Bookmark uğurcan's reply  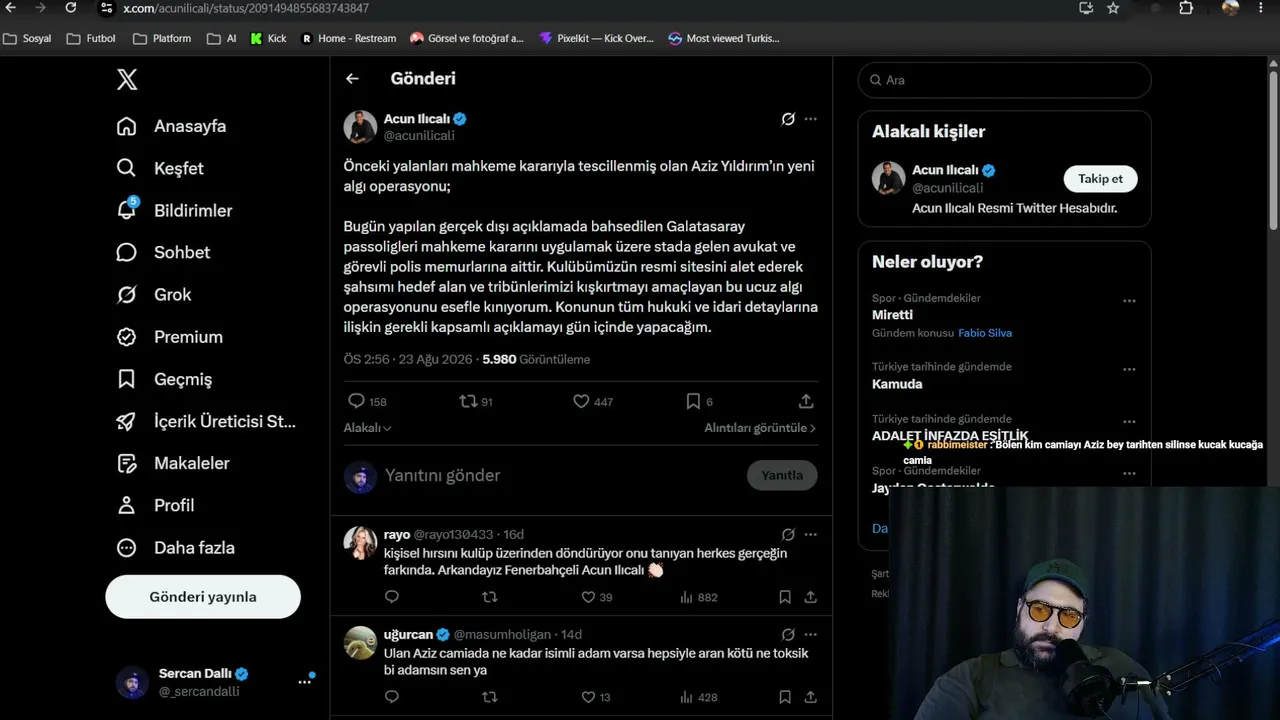[x=785, y=697]
